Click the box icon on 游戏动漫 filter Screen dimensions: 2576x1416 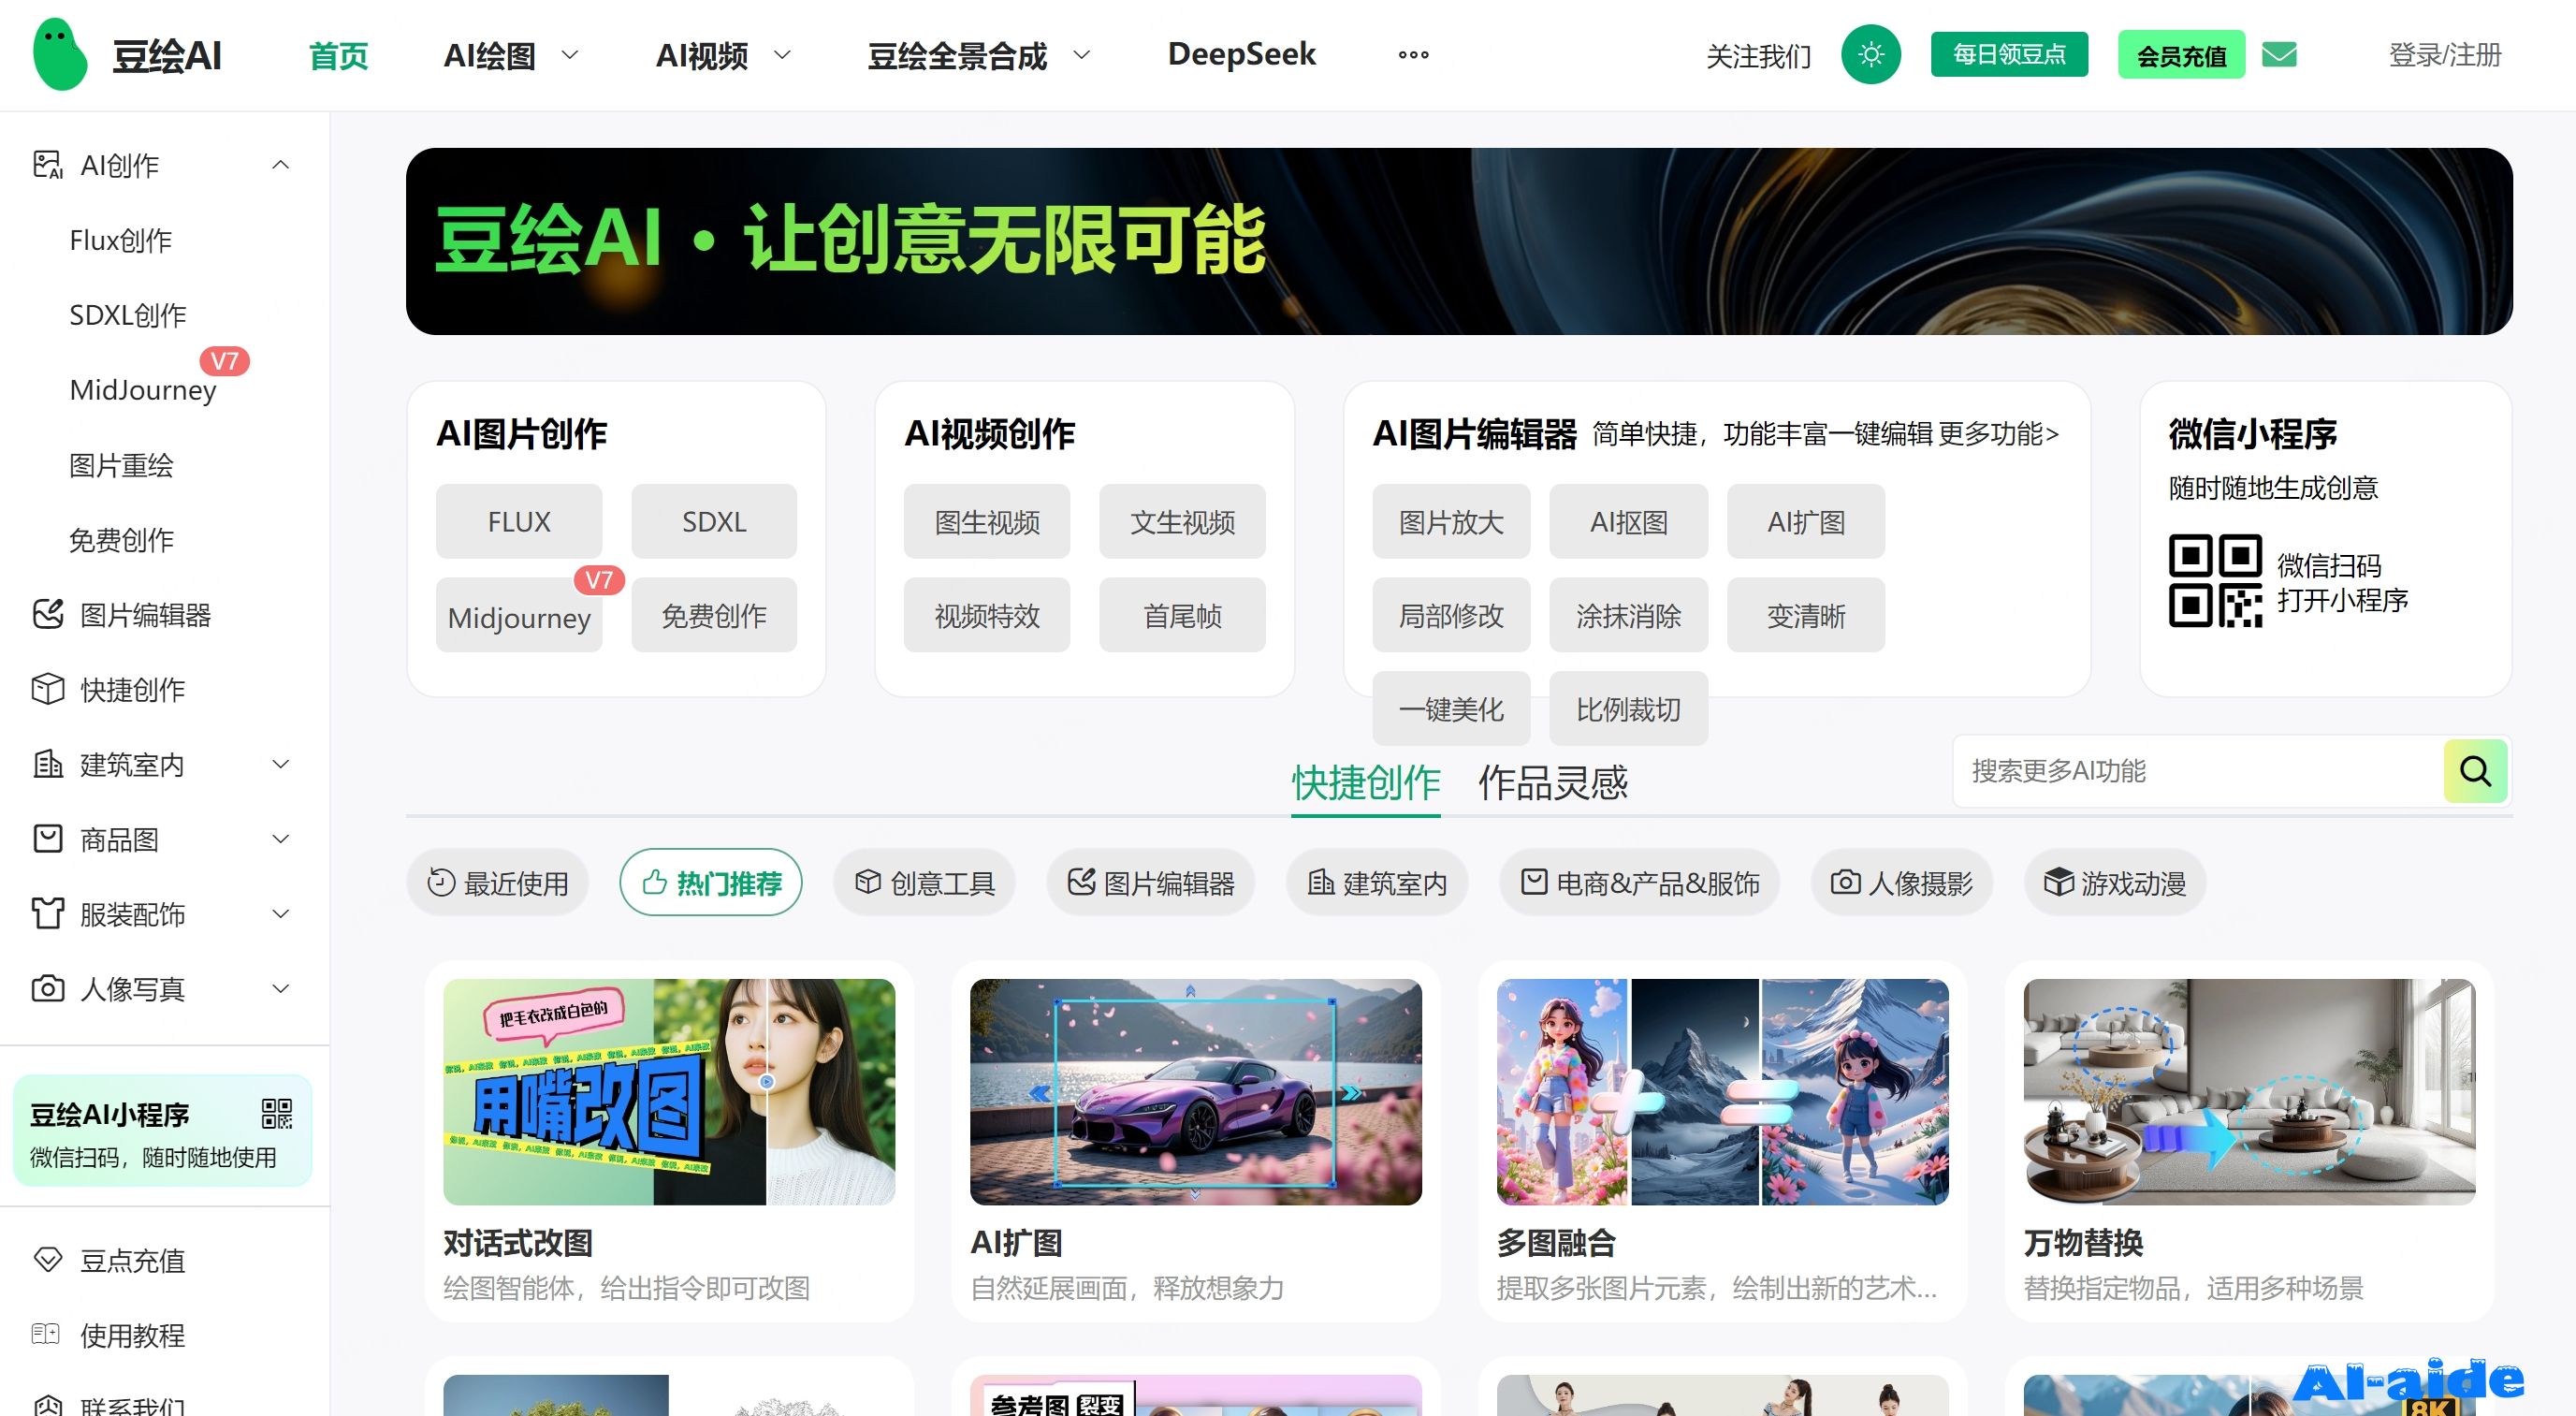(2059, 882)
